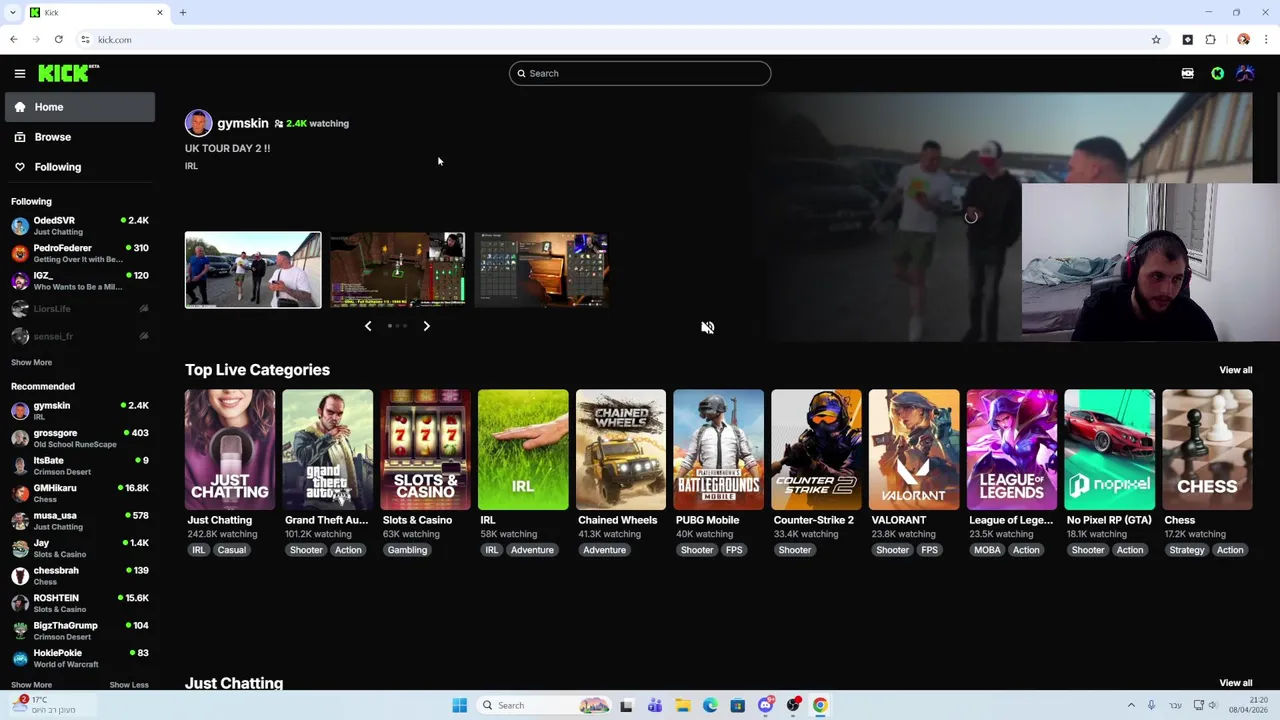Collapse Recommended list with Show Less
This screenshot has width=1280, height=720.
click(129, 685)
